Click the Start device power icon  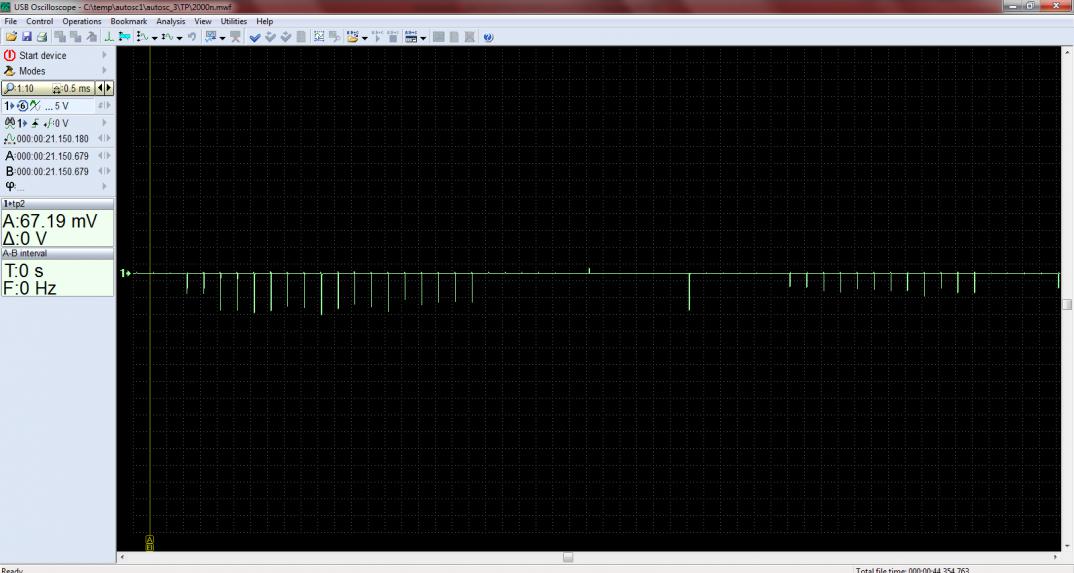click(10, 56)
